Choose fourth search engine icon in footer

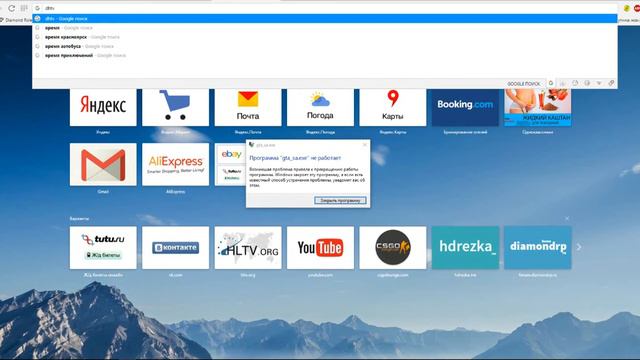(587, 83)
